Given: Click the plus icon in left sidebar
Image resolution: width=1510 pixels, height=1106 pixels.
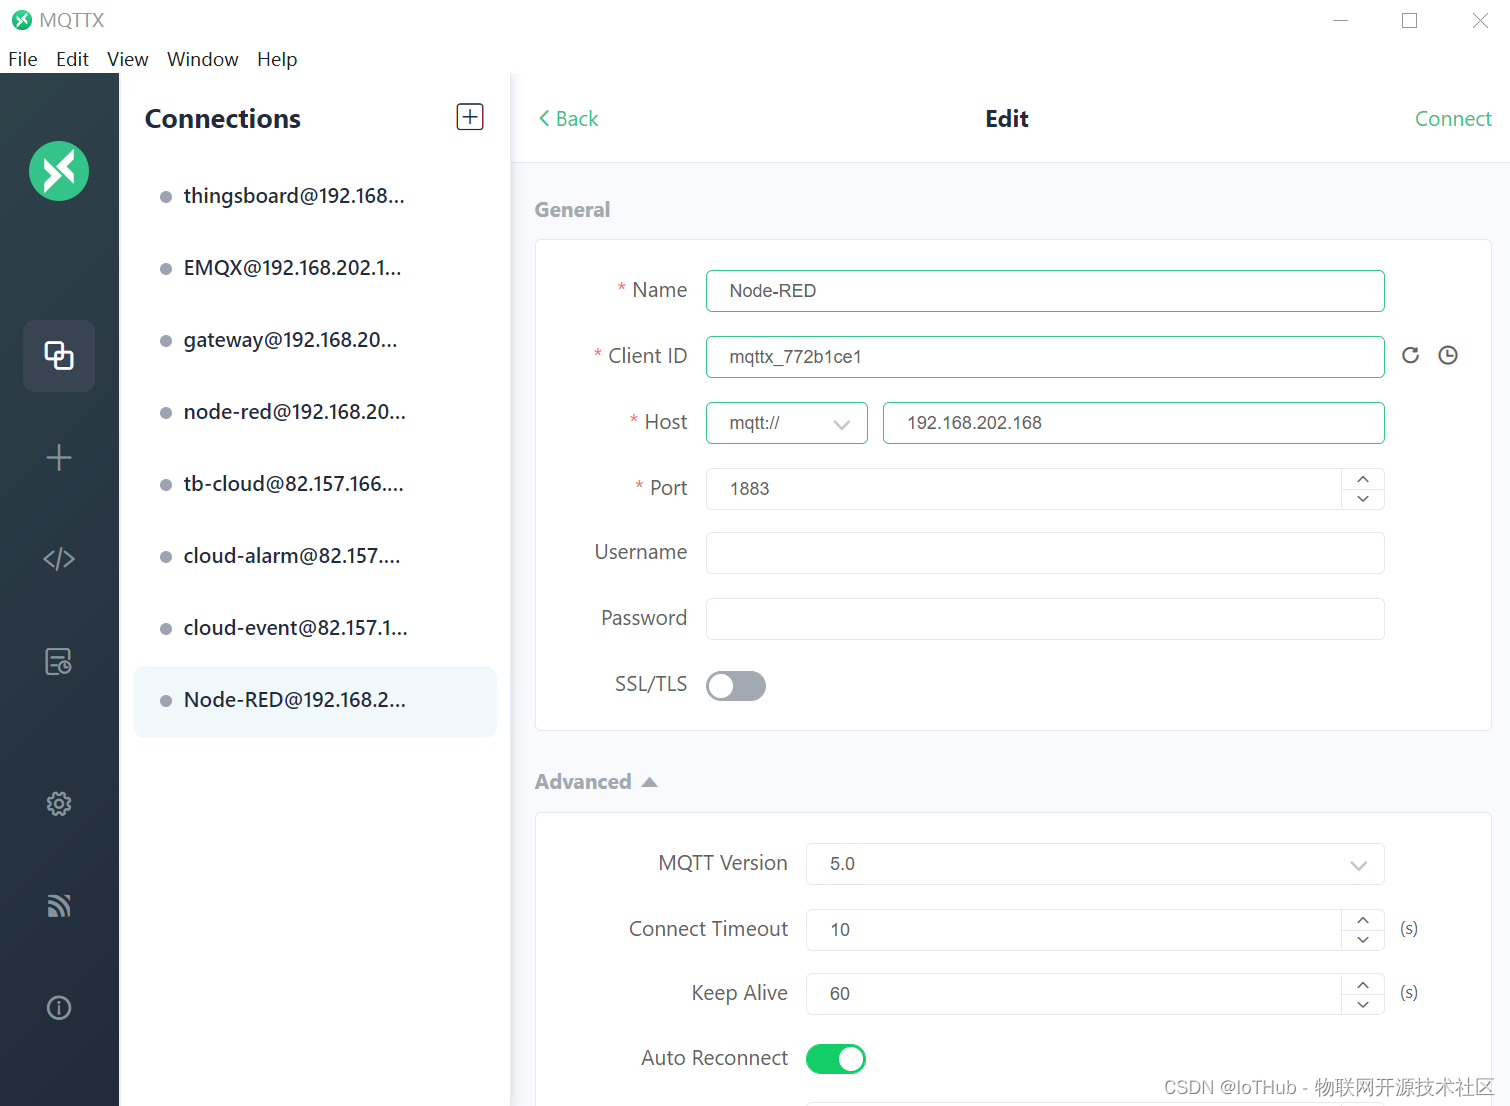Looking at the screenshot, I should coord(59,458).
